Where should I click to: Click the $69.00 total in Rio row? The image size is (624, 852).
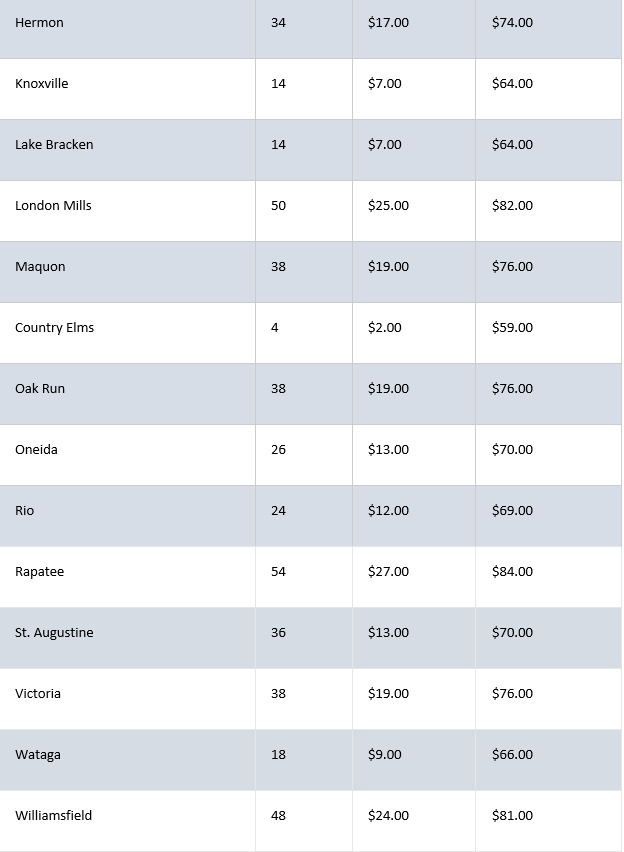click(512, 511)
